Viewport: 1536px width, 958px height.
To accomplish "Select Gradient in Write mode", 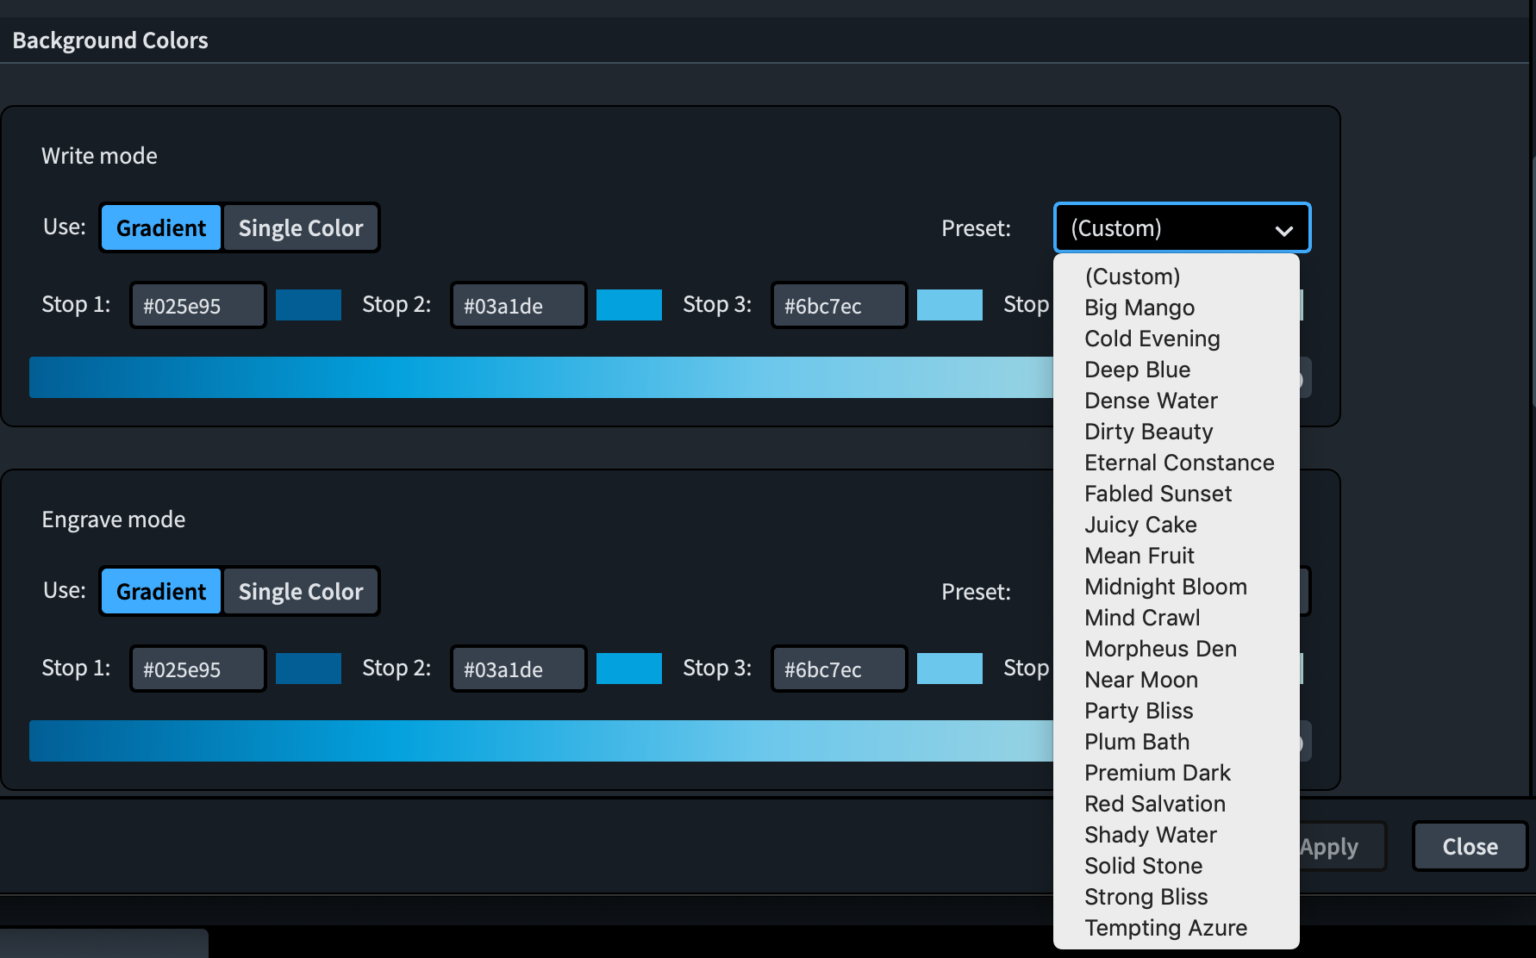I will [x=161, y=228].
